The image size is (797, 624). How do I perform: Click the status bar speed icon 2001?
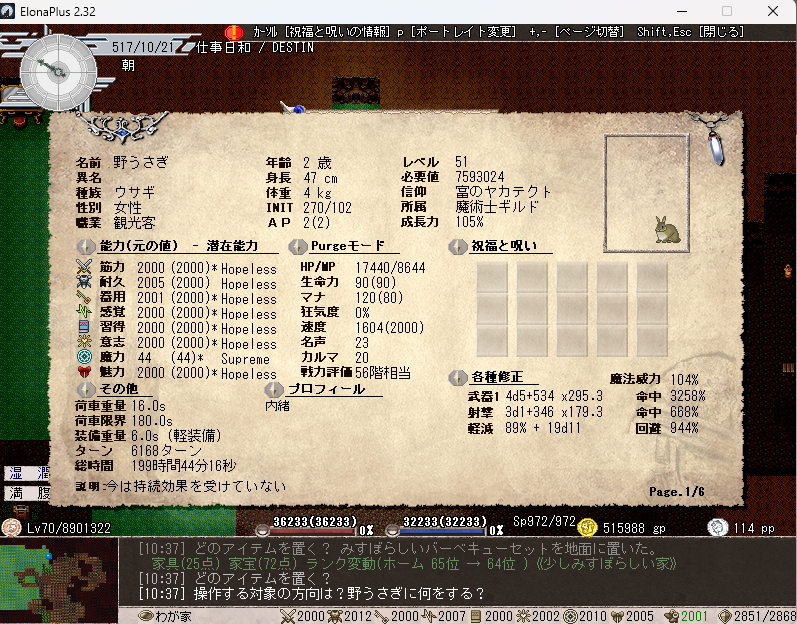(671, 616)
